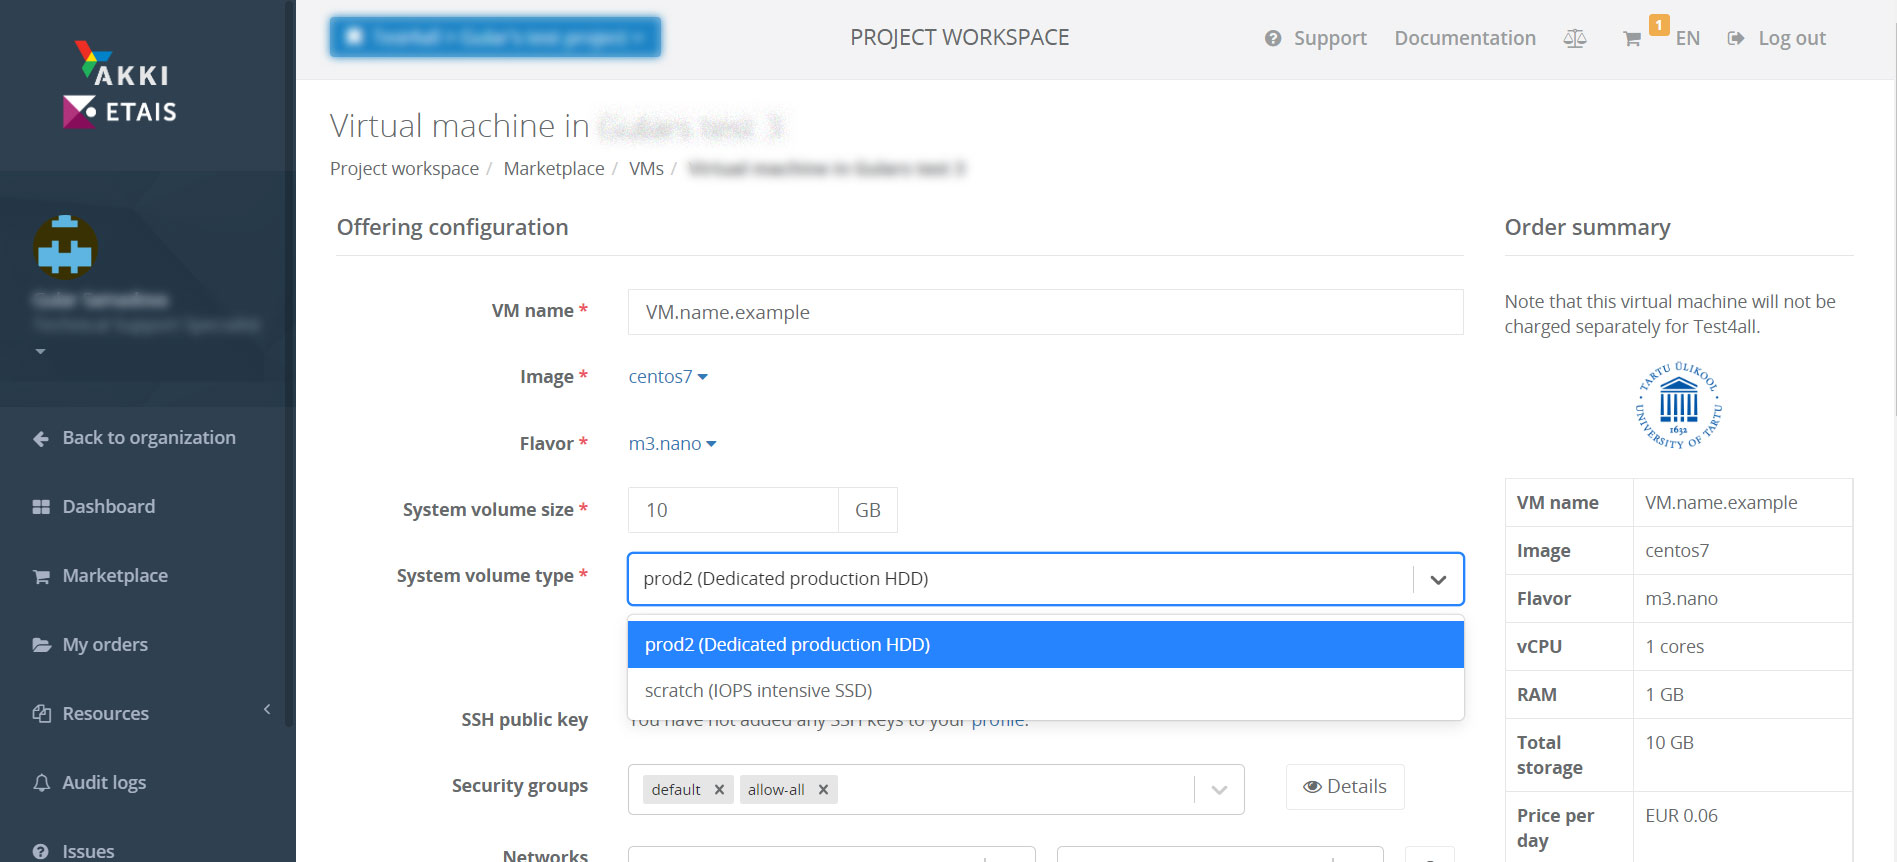Select scratch (IOPS intensive SSD) option
Viewport: 1897px width, 862px height.
coord(1045,691)
